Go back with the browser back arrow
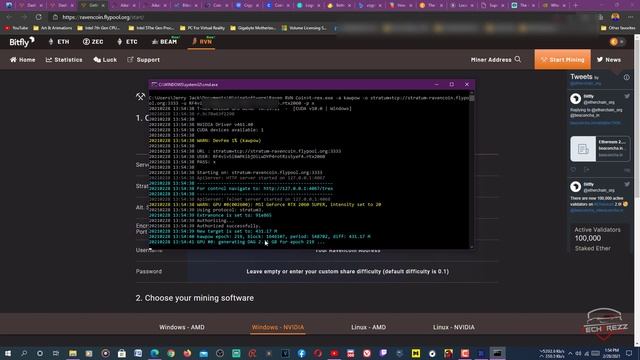640x360 pixels. [9, 17]
